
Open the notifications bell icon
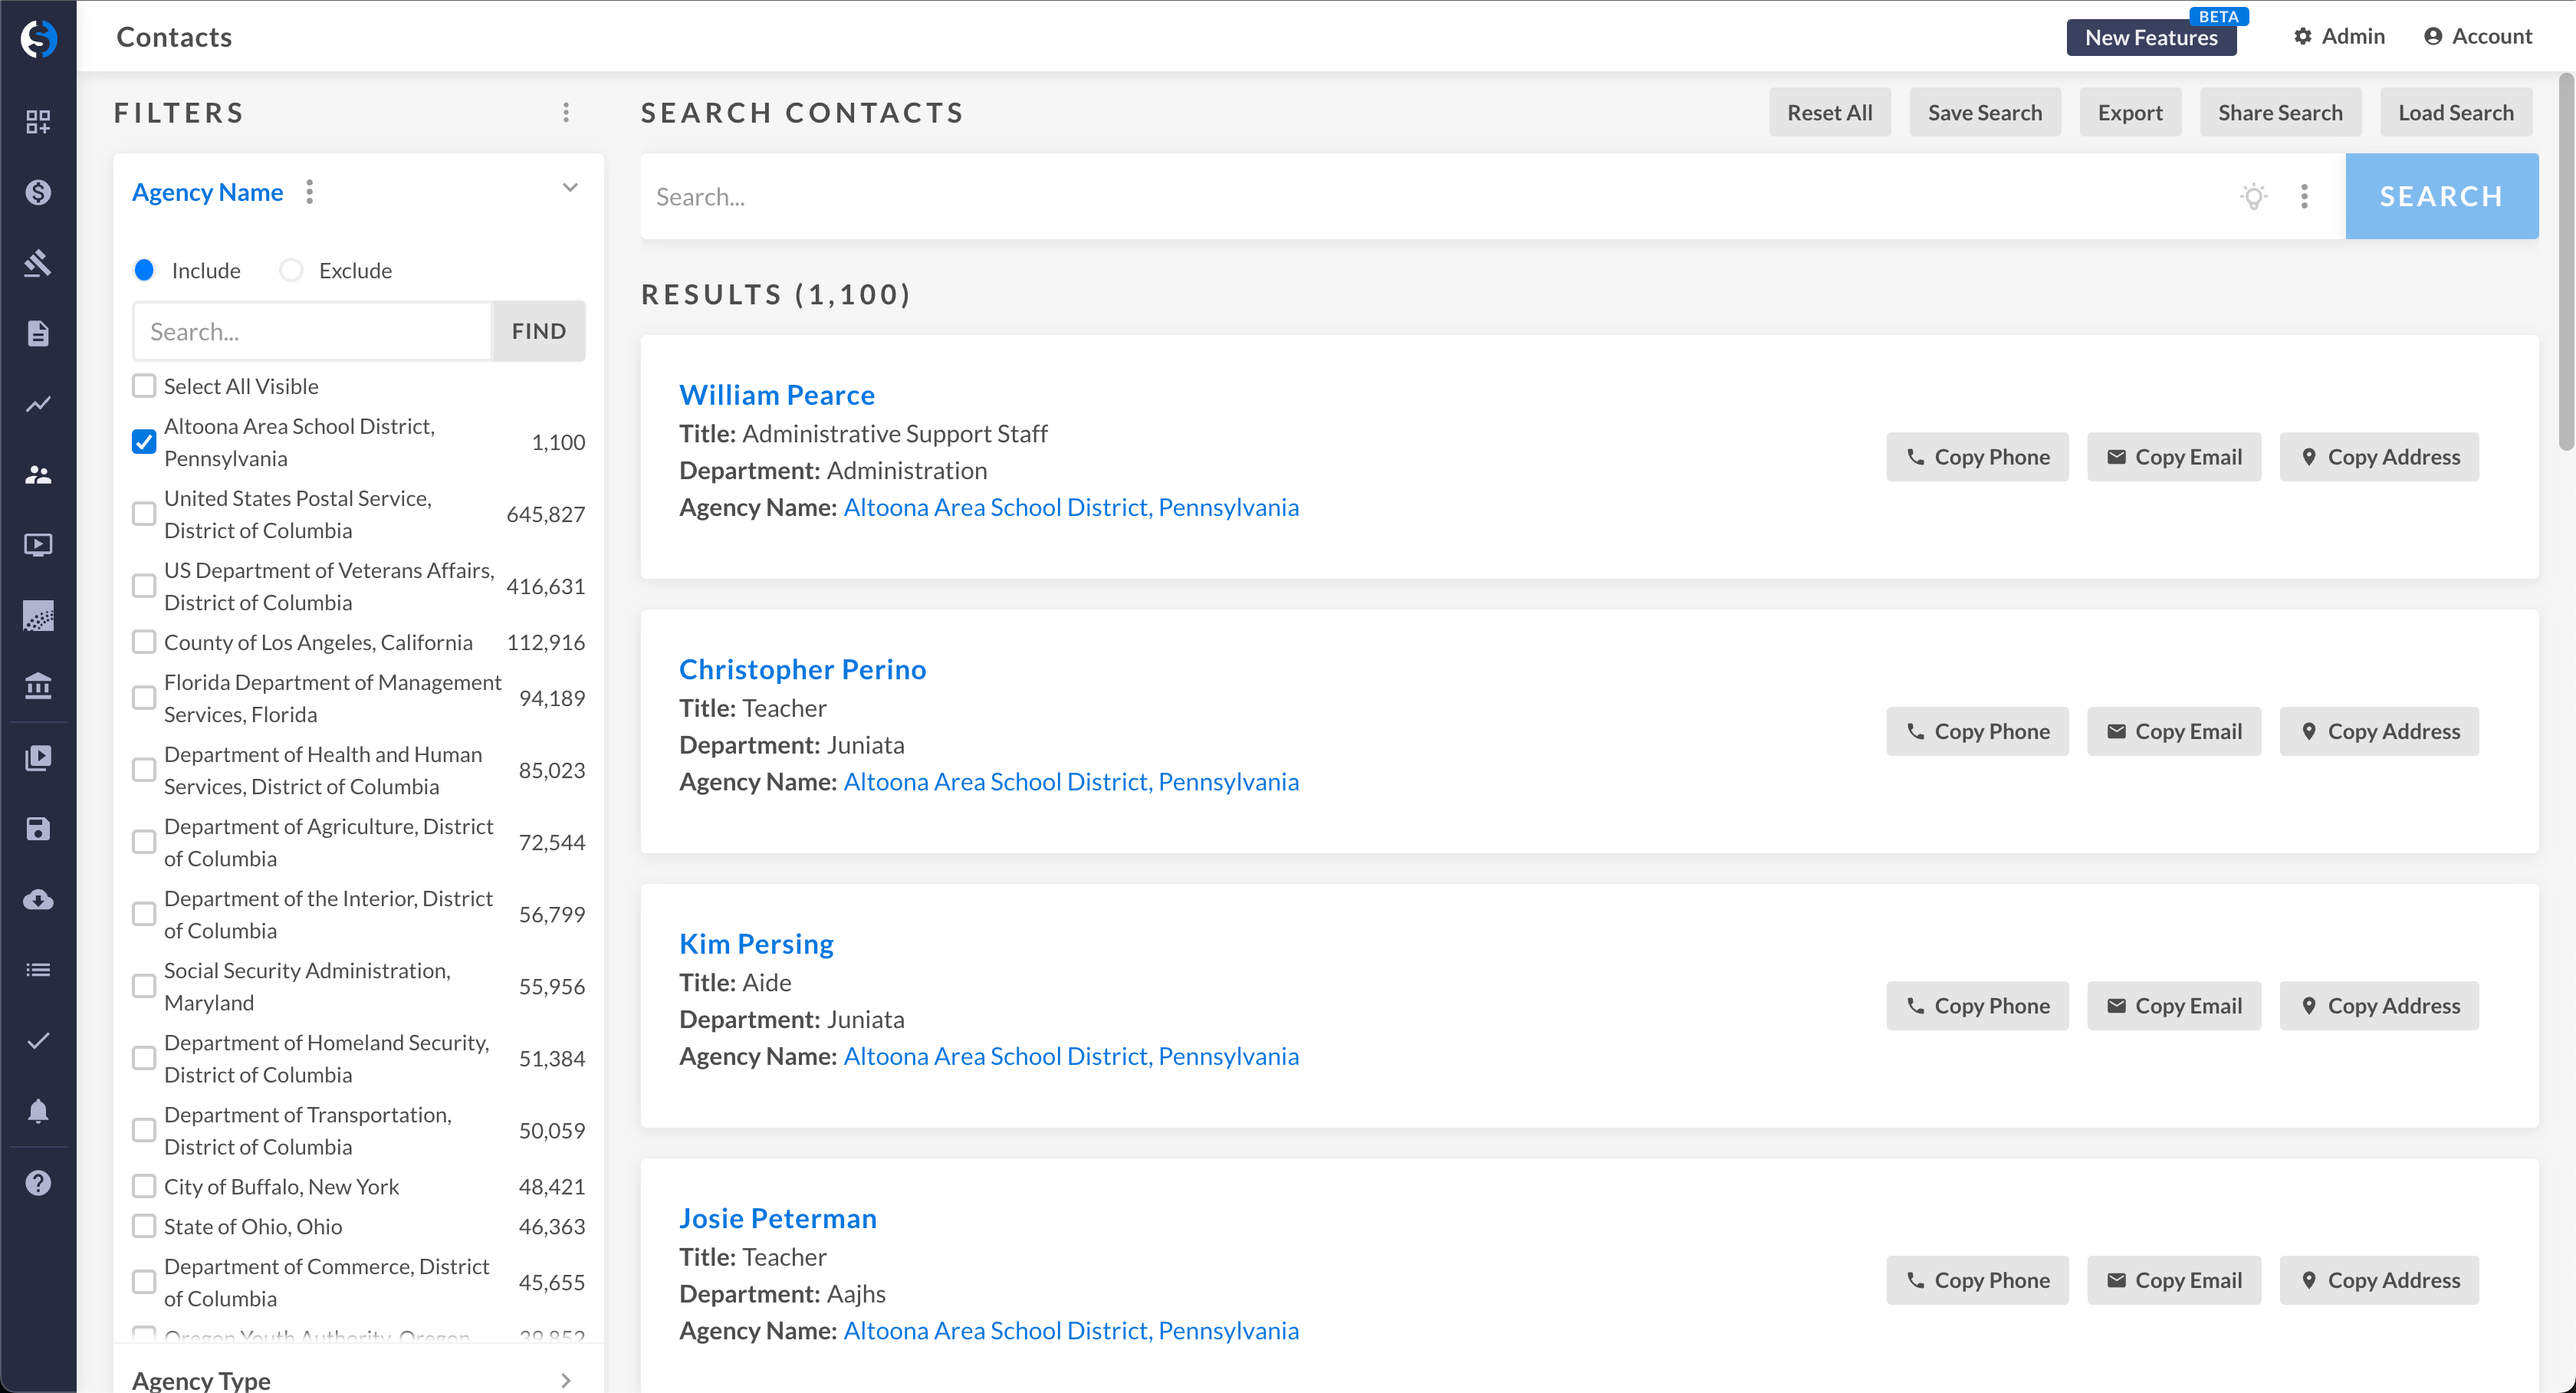[38, 1111]
